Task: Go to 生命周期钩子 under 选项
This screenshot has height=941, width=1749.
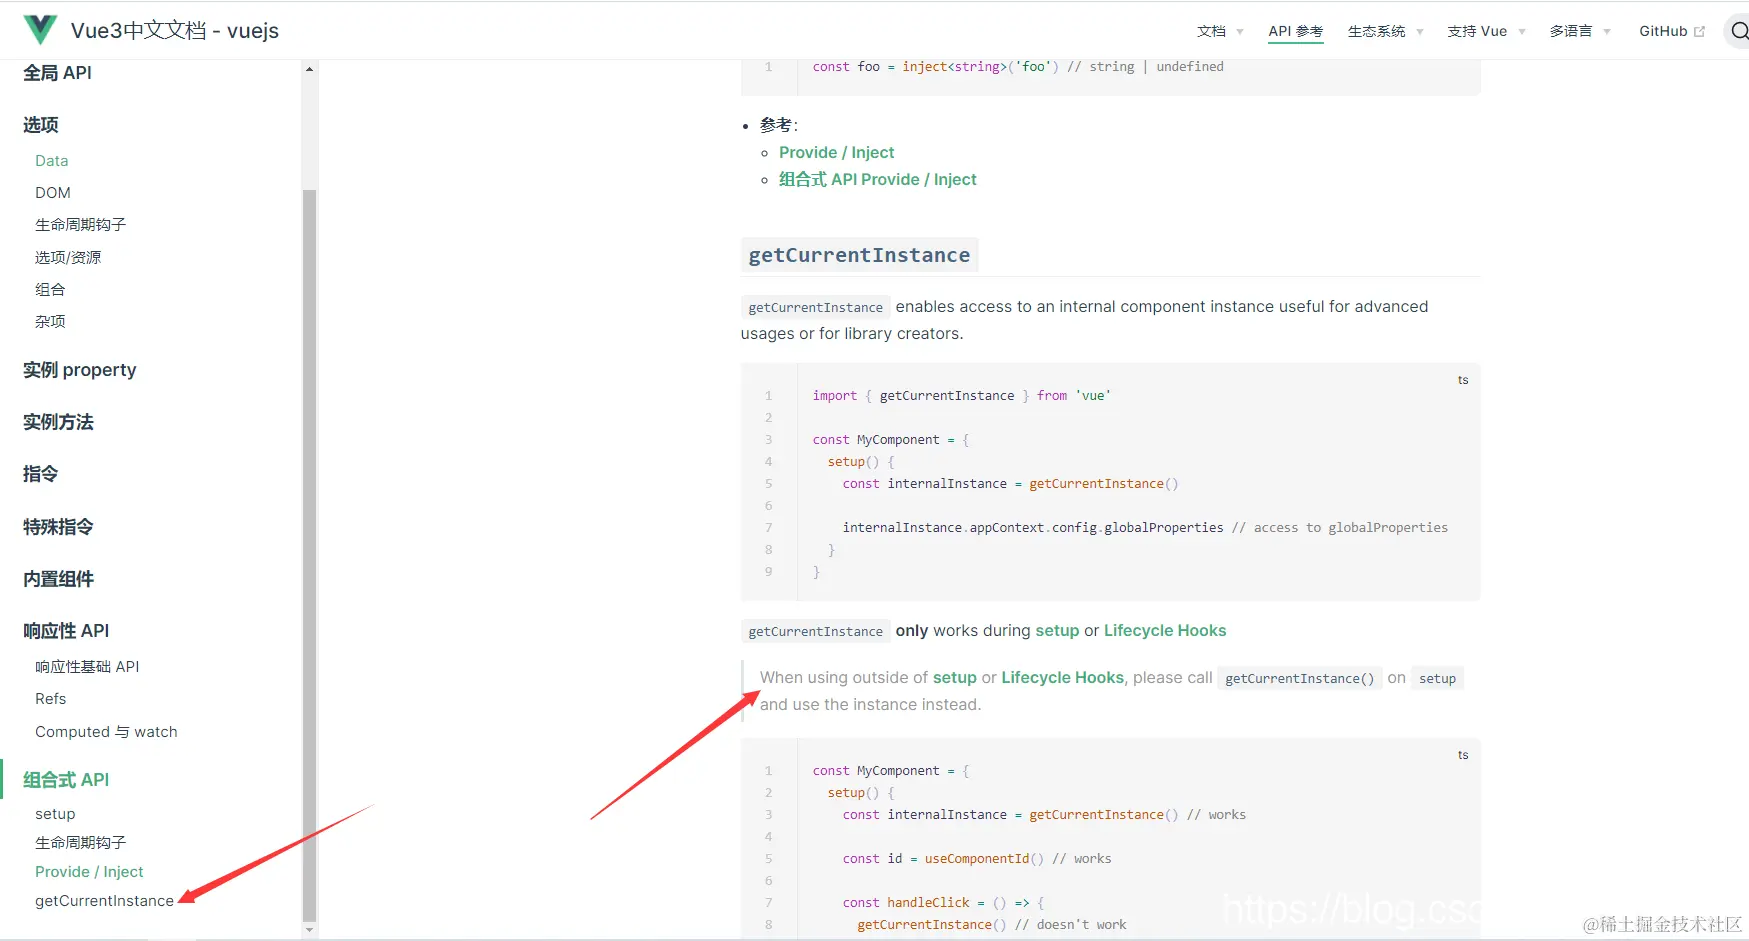Action: (80, 225)
